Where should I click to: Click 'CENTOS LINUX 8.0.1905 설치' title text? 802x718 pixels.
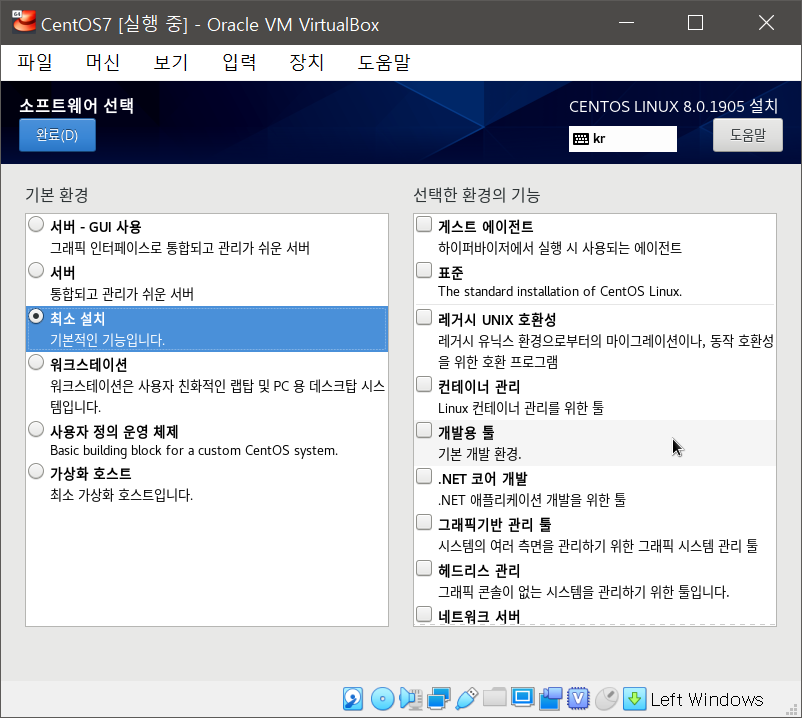(674, 106)
